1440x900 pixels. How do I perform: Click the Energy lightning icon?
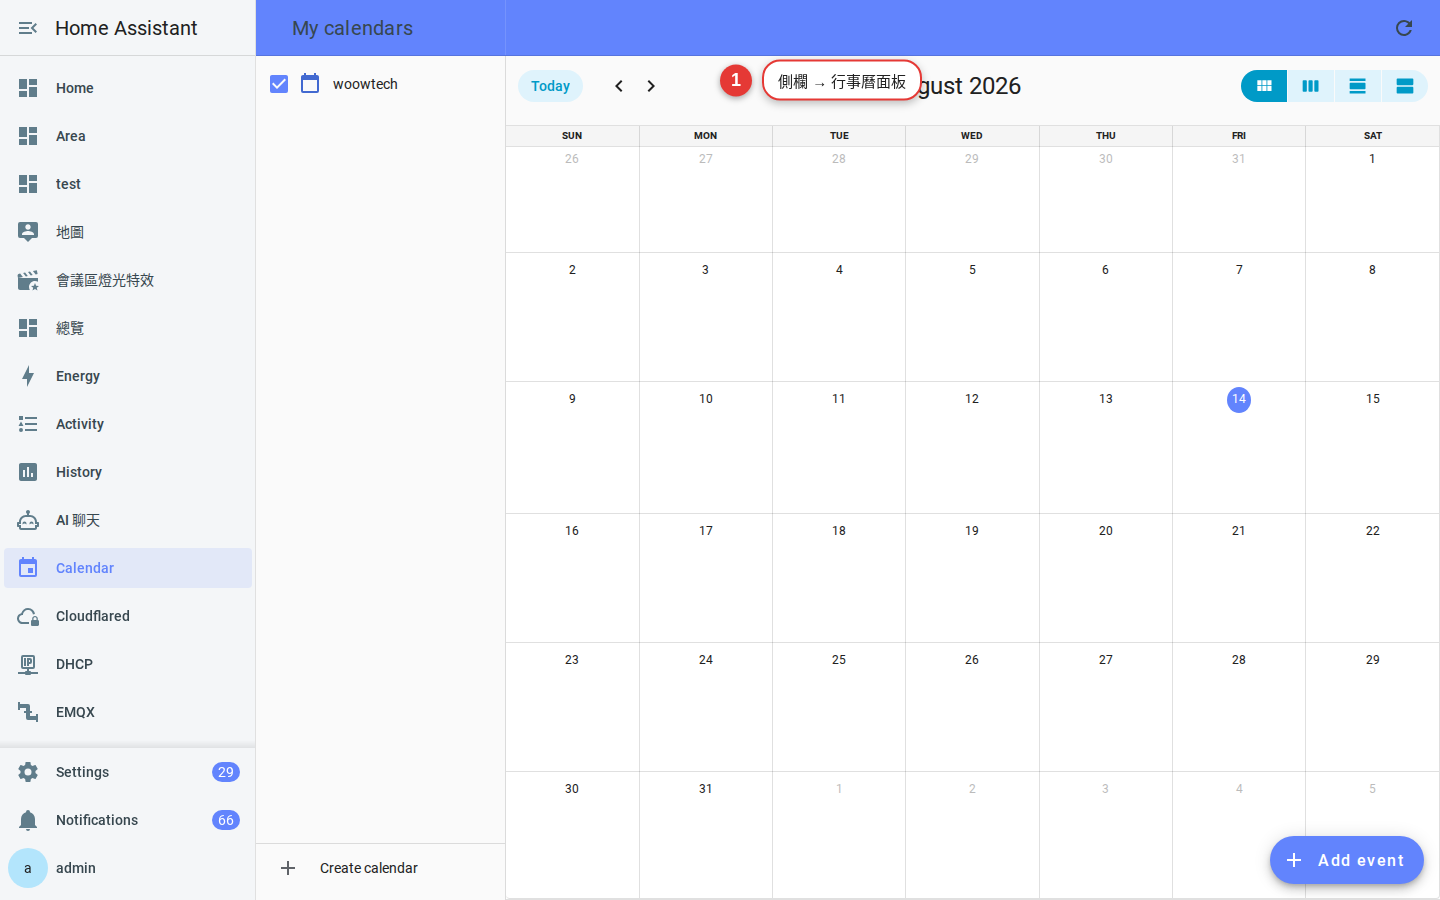point(28,376)
